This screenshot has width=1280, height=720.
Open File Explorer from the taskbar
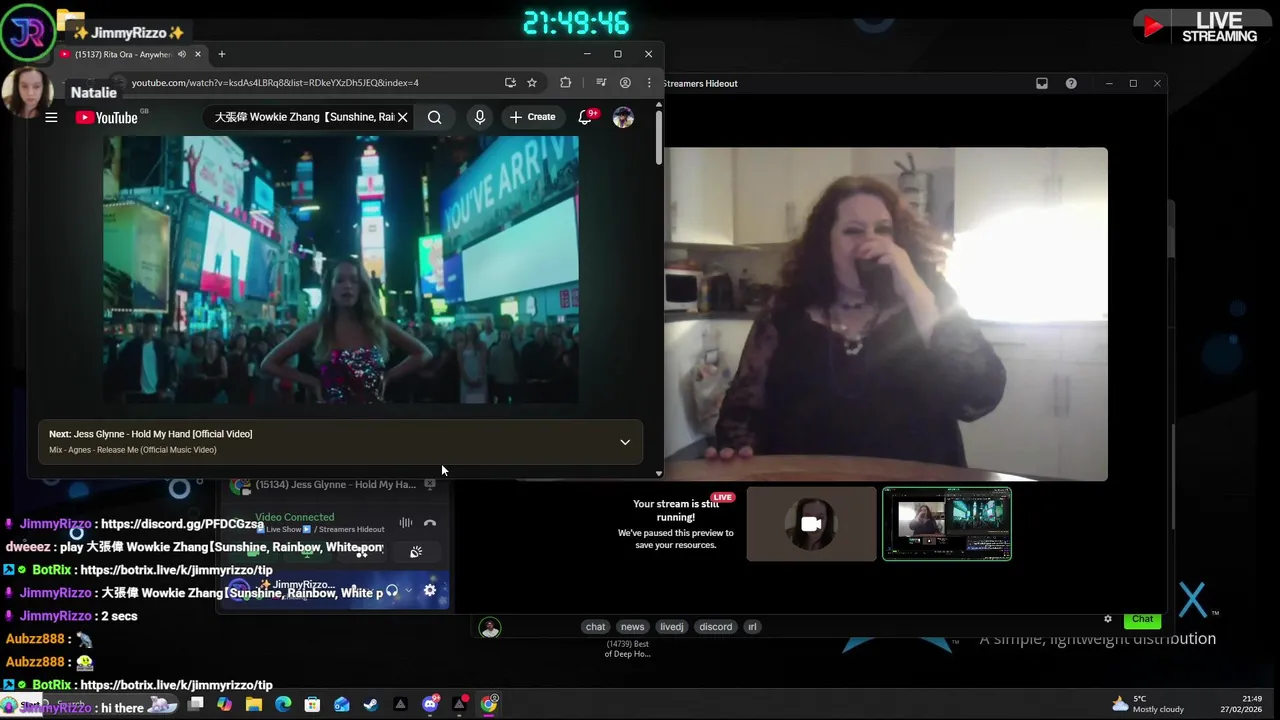[254, 704]
